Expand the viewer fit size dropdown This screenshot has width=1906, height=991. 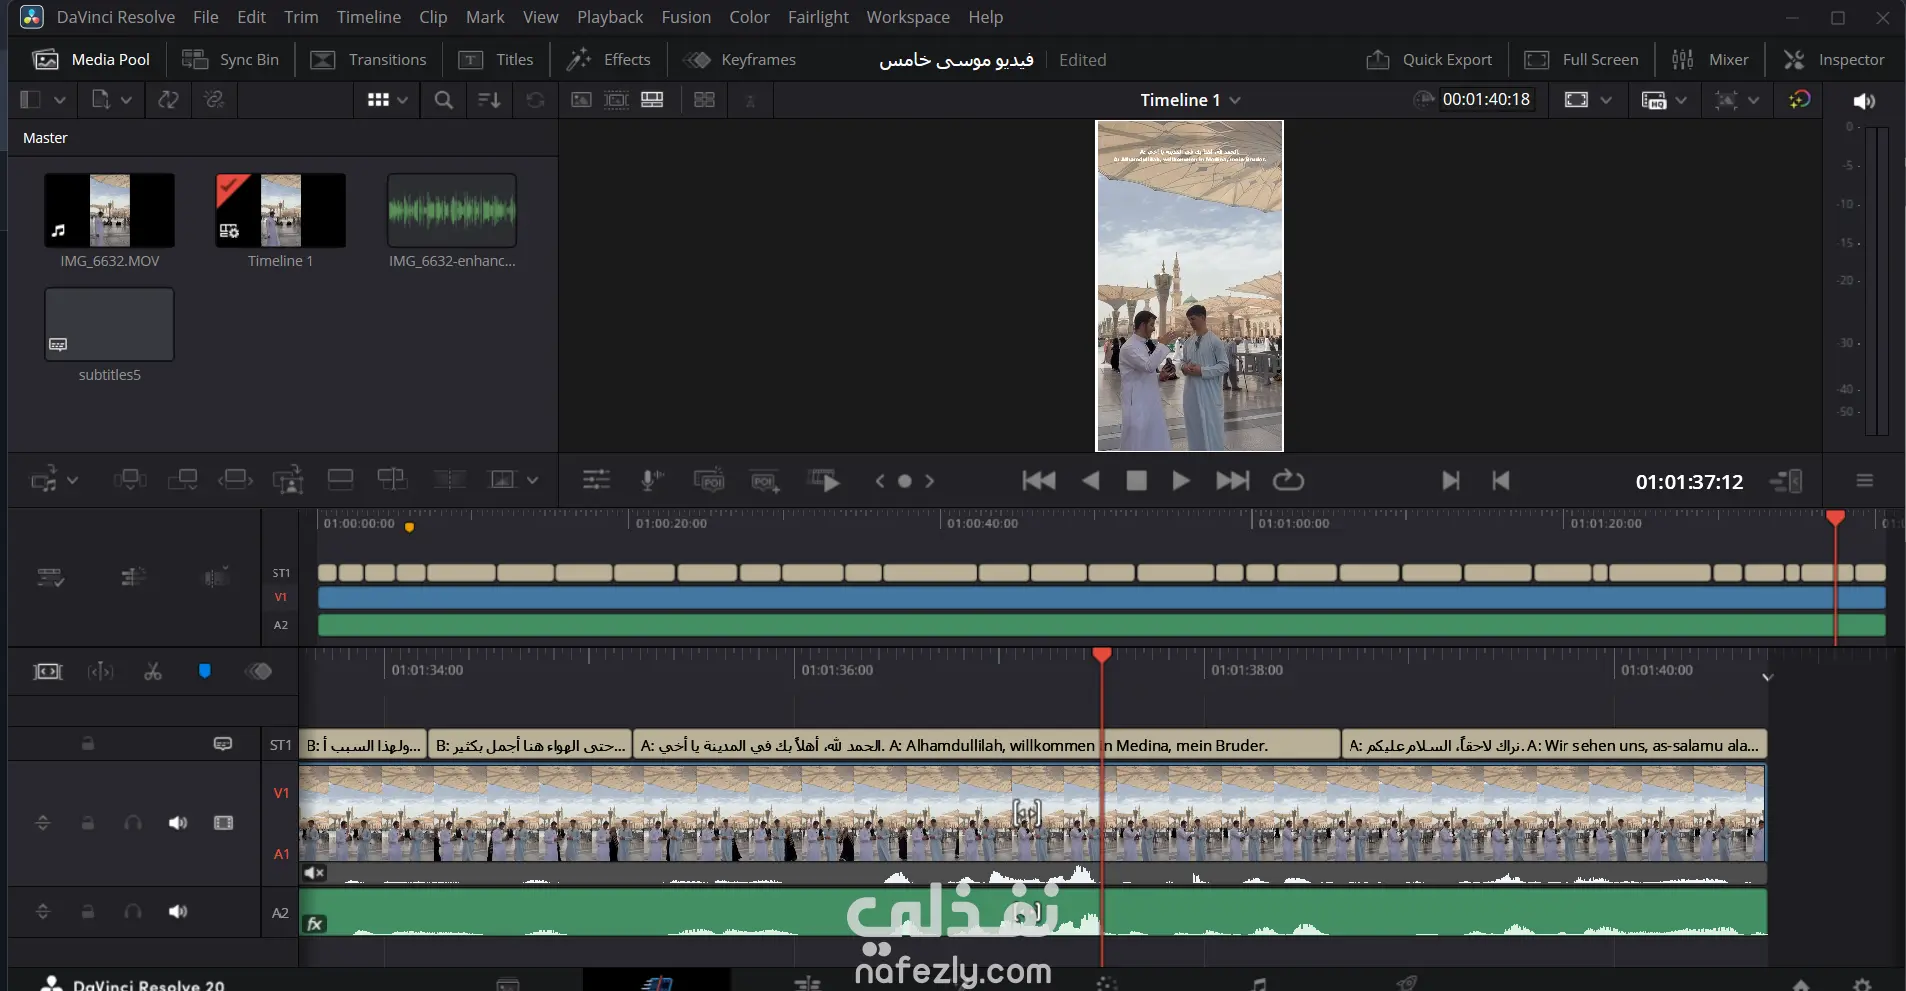pos(1605,100)
